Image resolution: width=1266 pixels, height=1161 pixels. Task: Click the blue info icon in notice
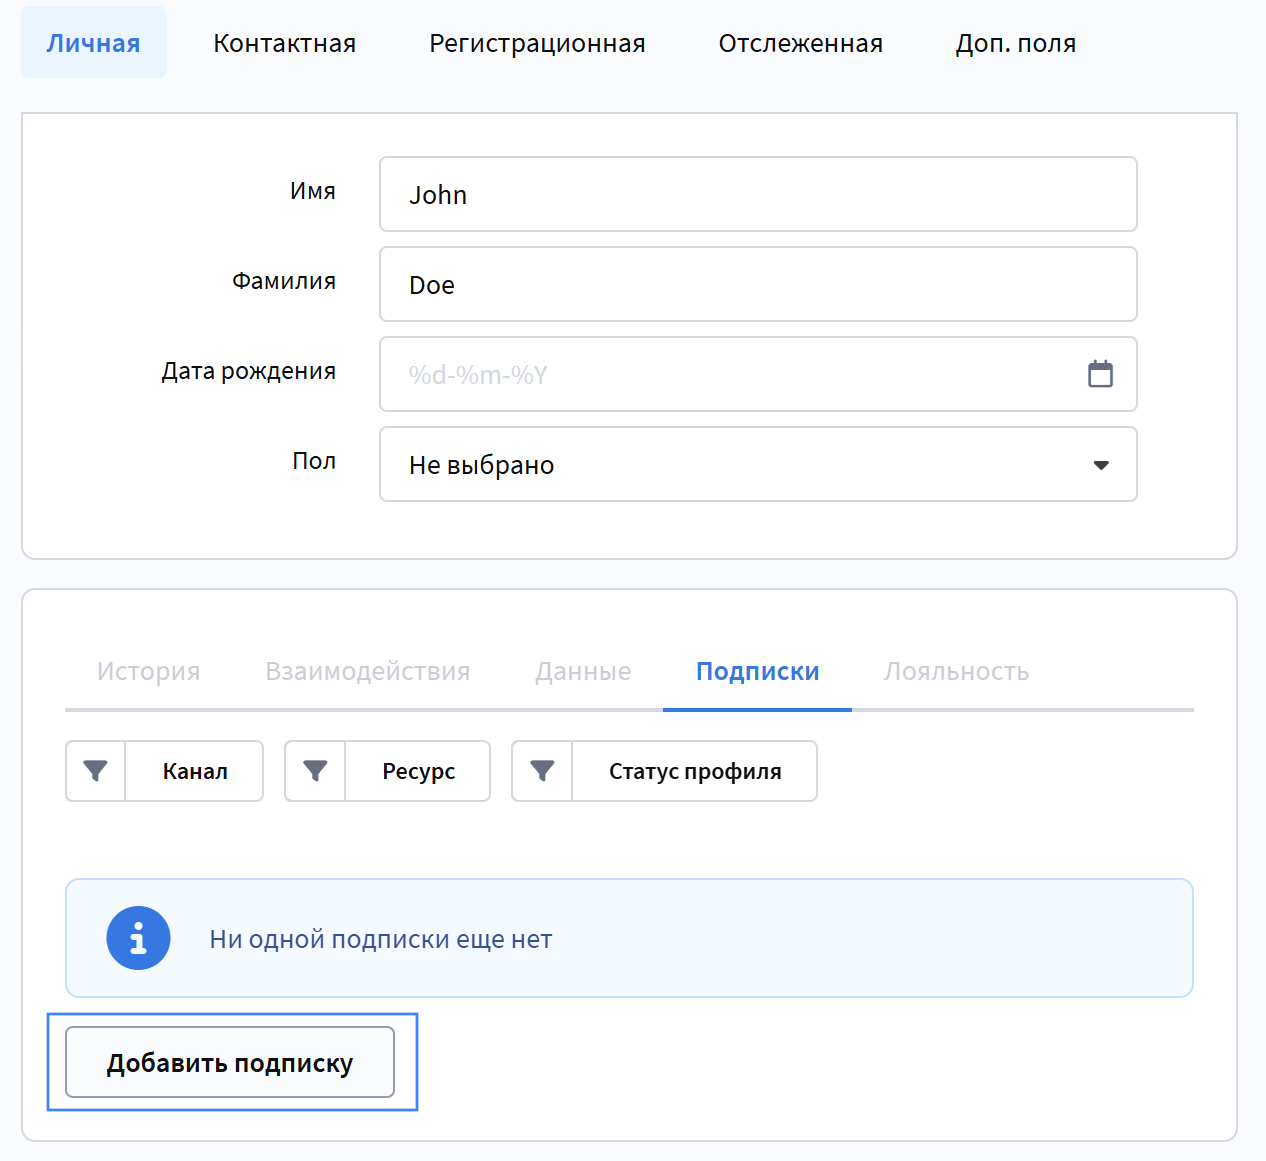point(138,938)
